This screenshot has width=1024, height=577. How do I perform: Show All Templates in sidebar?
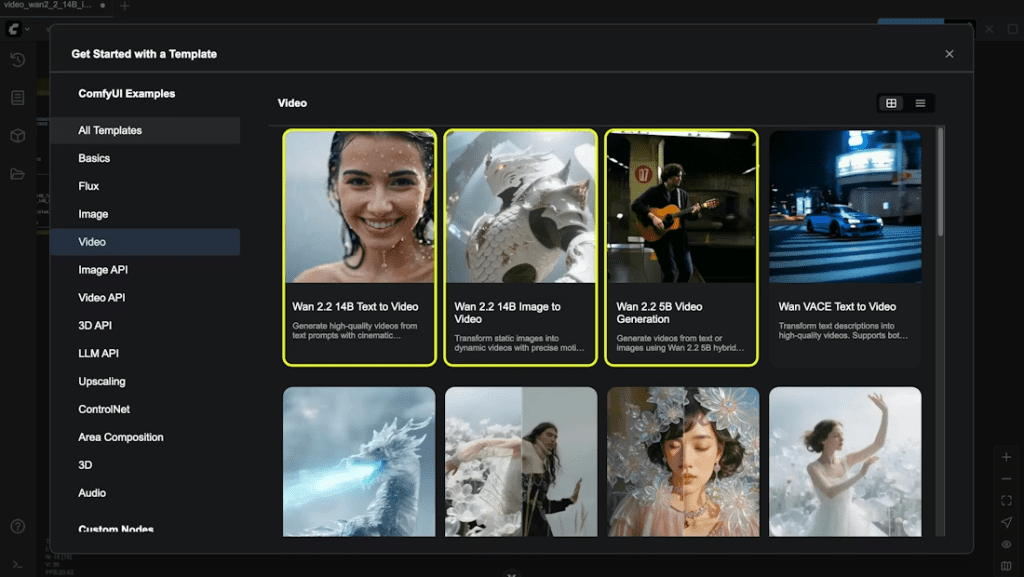point(110,130)
